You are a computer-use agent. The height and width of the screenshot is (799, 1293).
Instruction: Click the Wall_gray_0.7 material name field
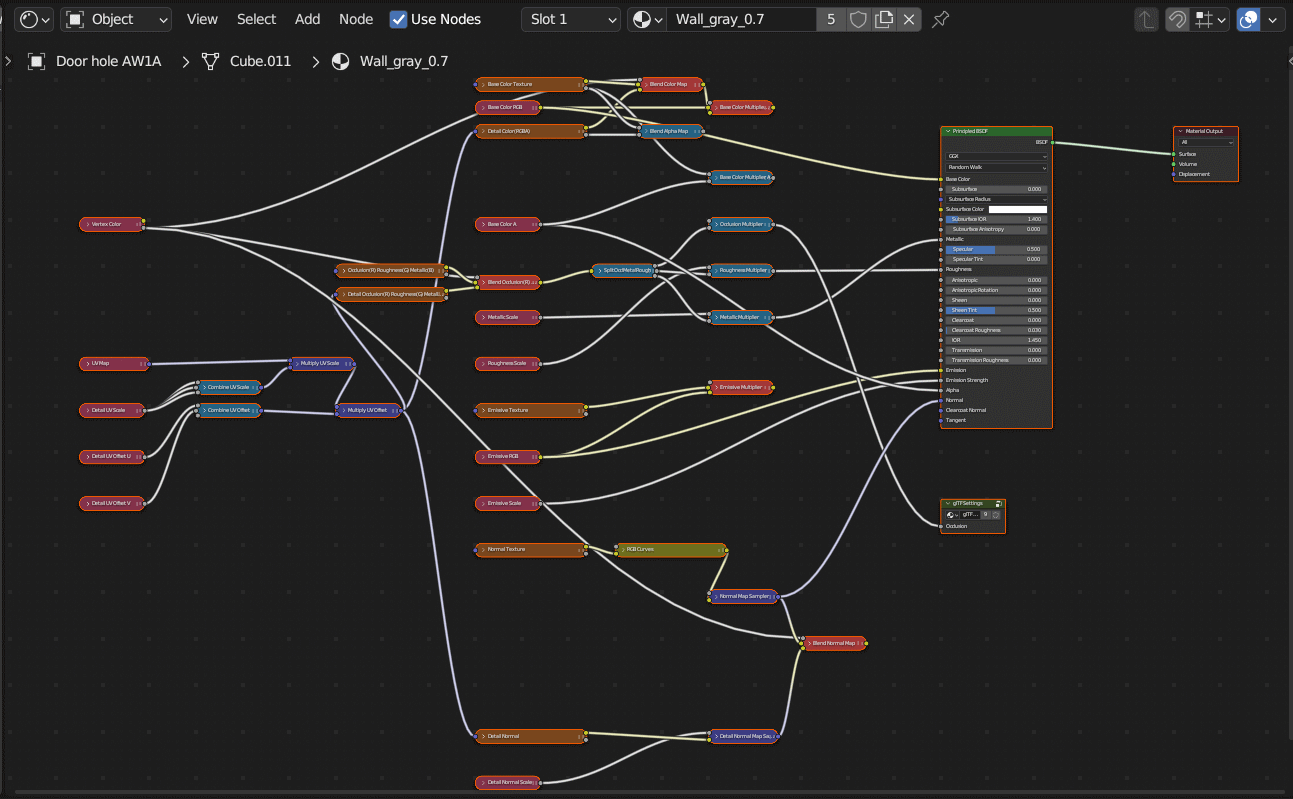(741, 19)
